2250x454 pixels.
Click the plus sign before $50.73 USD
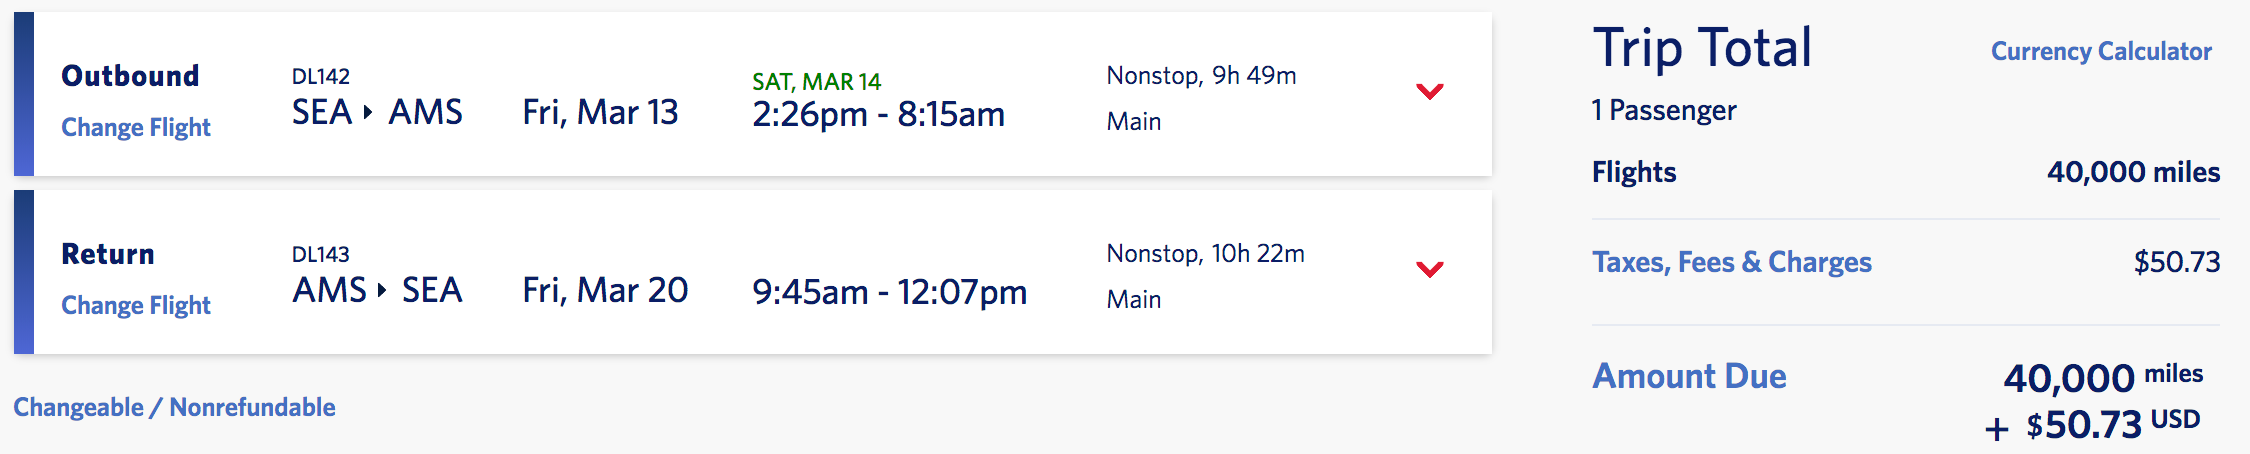(1996, 429)
